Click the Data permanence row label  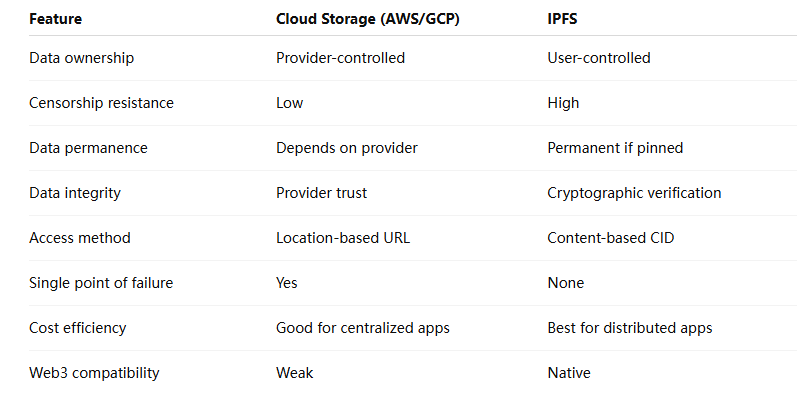click(88, 148)
